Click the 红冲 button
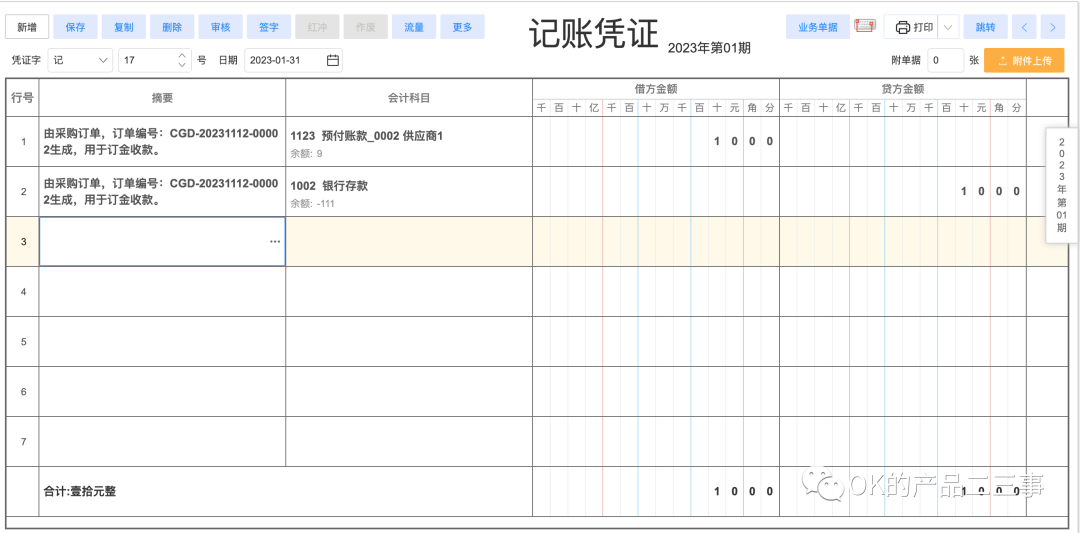 click(318, 28)
